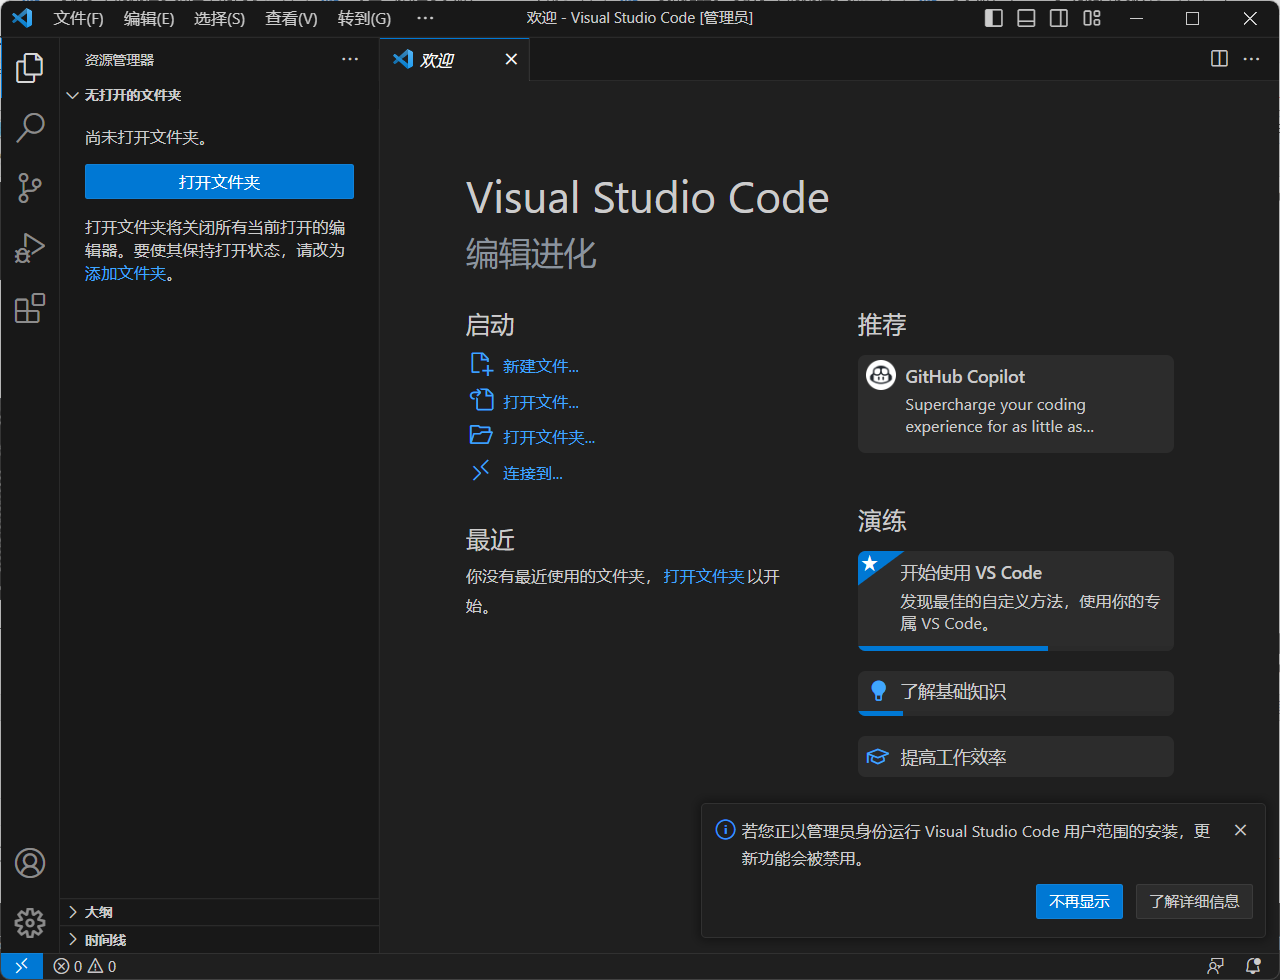1280x980 pixels.
Task: Expand the 大纲 section
Action: (x=219, y=912)
